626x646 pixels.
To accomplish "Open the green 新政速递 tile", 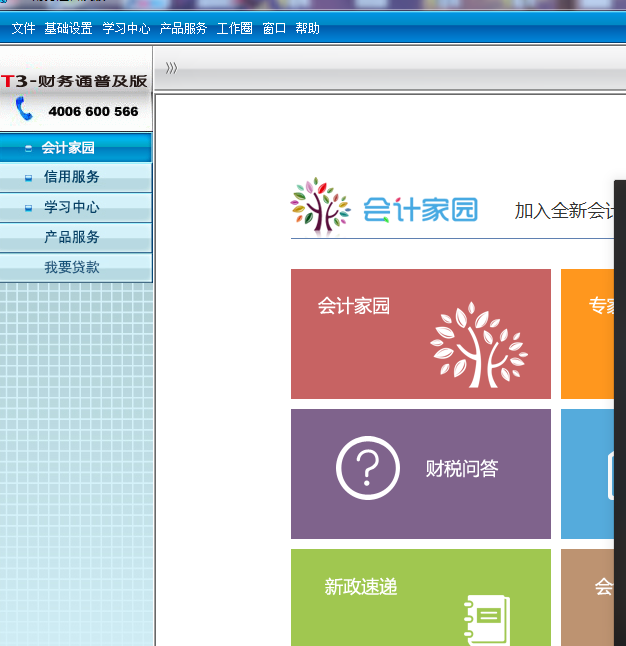I will pos(421,597).
